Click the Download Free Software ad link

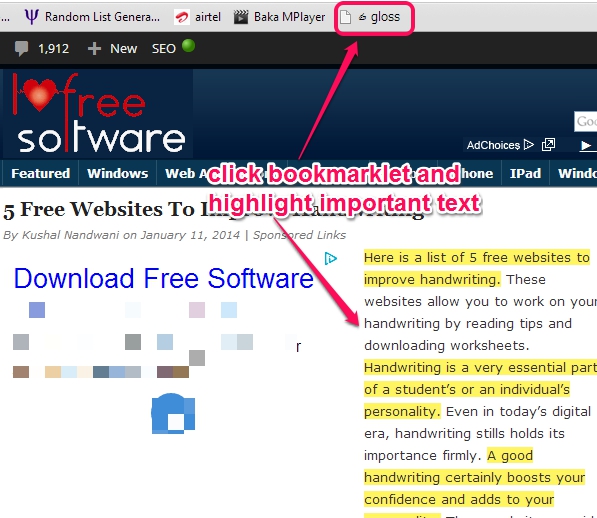coord(164,278)
